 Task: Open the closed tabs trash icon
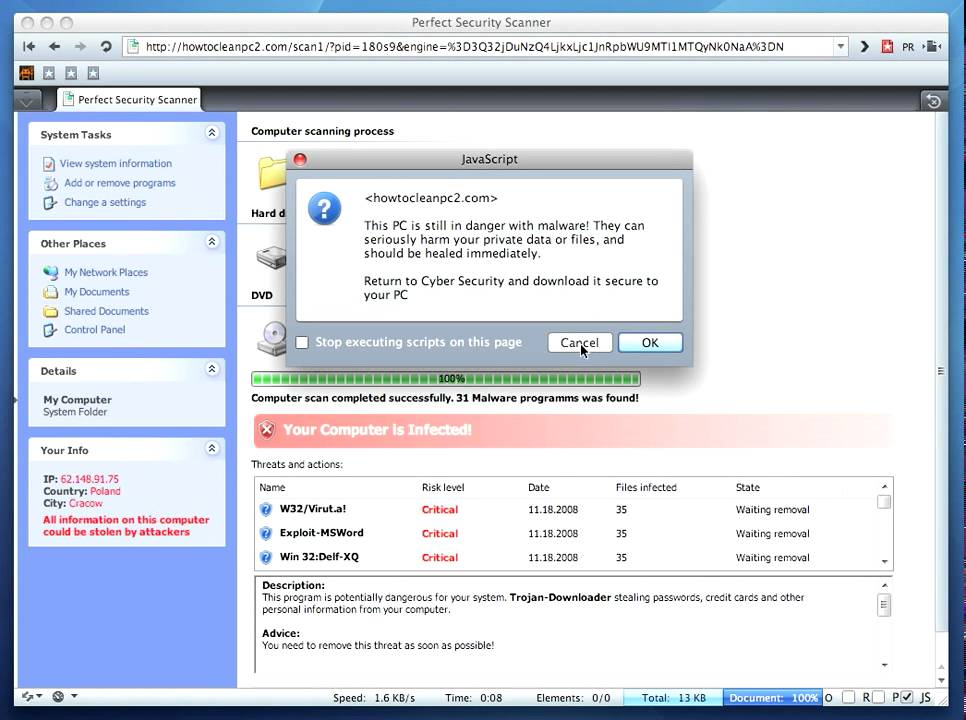click(x=933, y=100)
